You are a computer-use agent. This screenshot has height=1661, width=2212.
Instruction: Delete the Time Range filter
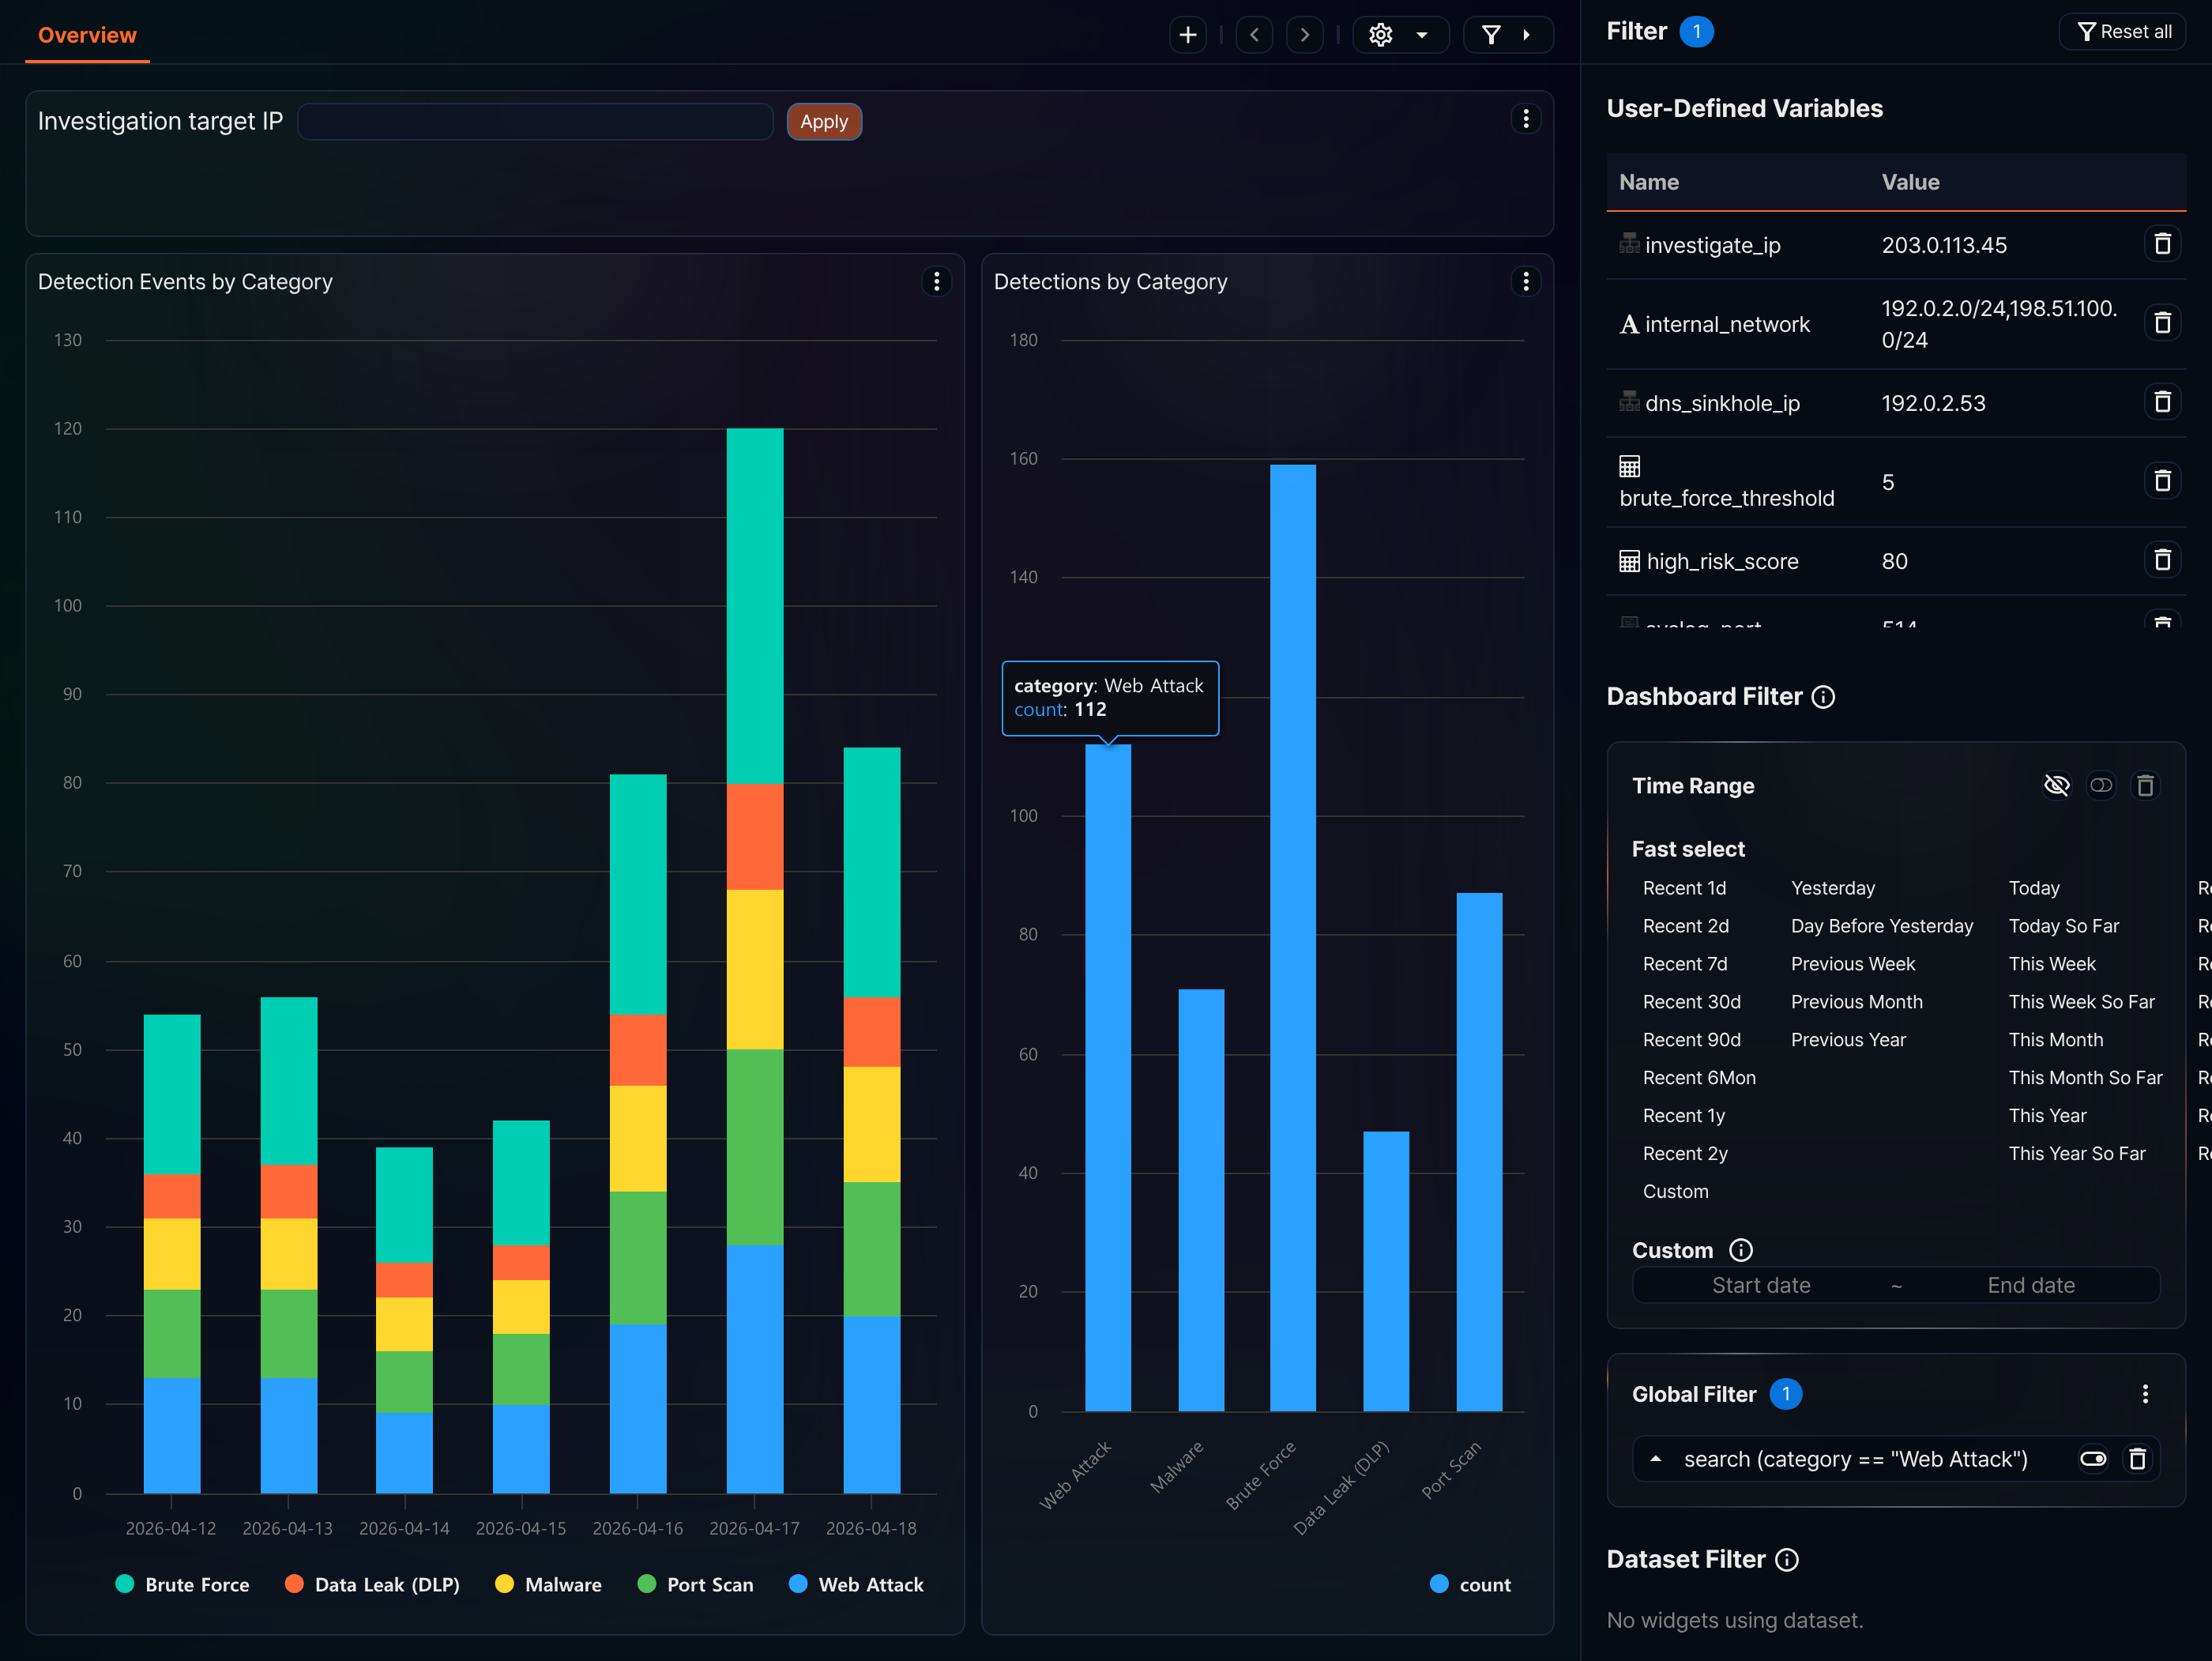[x=2145, y=786]
